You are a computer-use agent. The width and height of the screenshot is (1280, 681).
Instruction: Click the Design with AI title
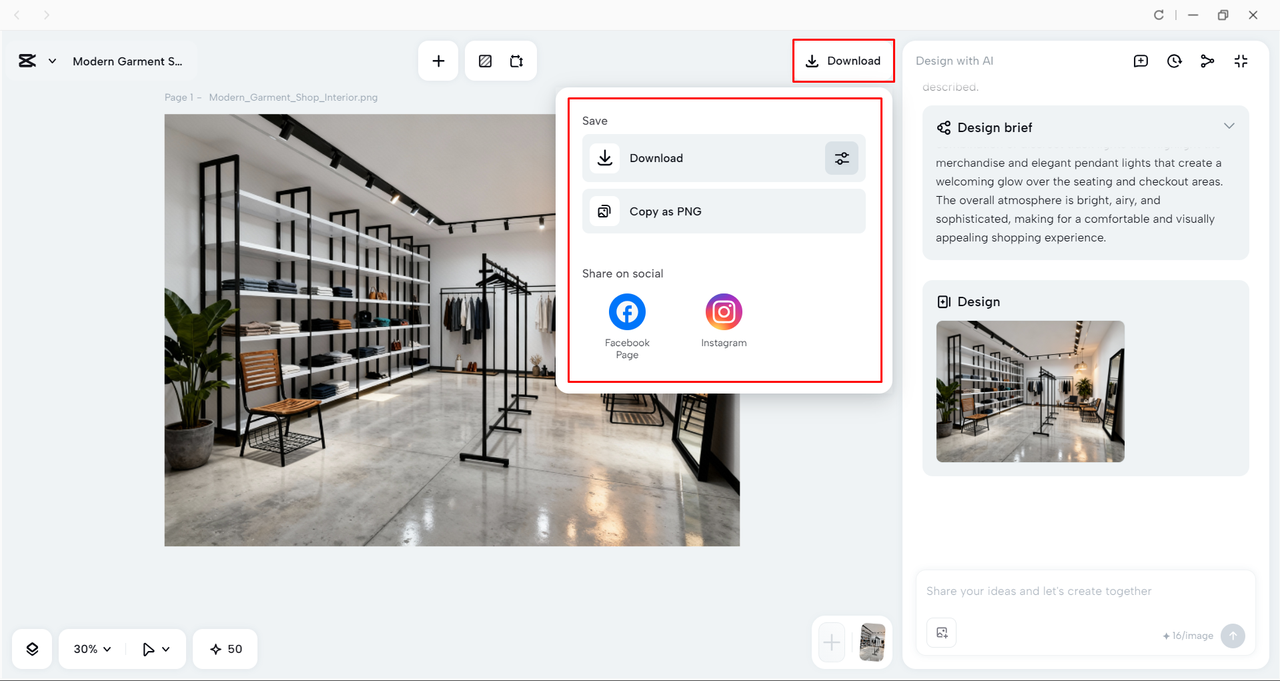[955, 61]
